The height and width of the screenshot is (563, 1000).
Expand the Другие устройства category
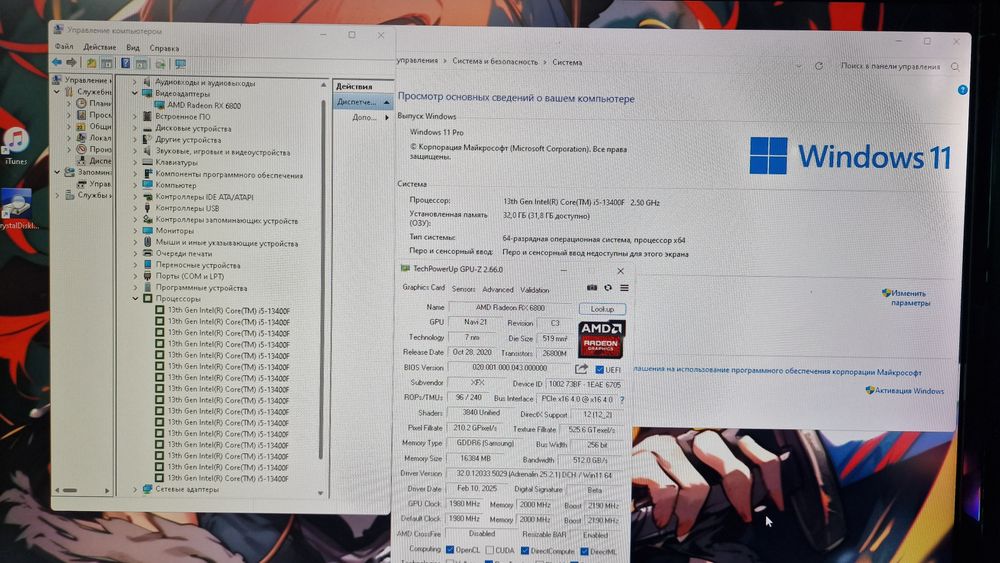135,140
